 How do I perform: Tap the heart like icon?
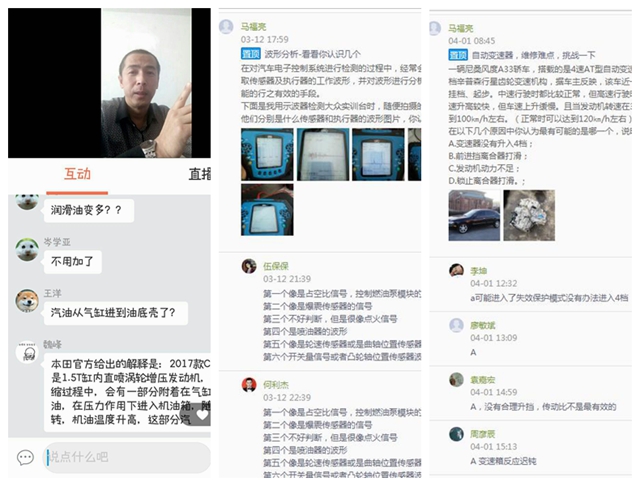coord(202,415)
